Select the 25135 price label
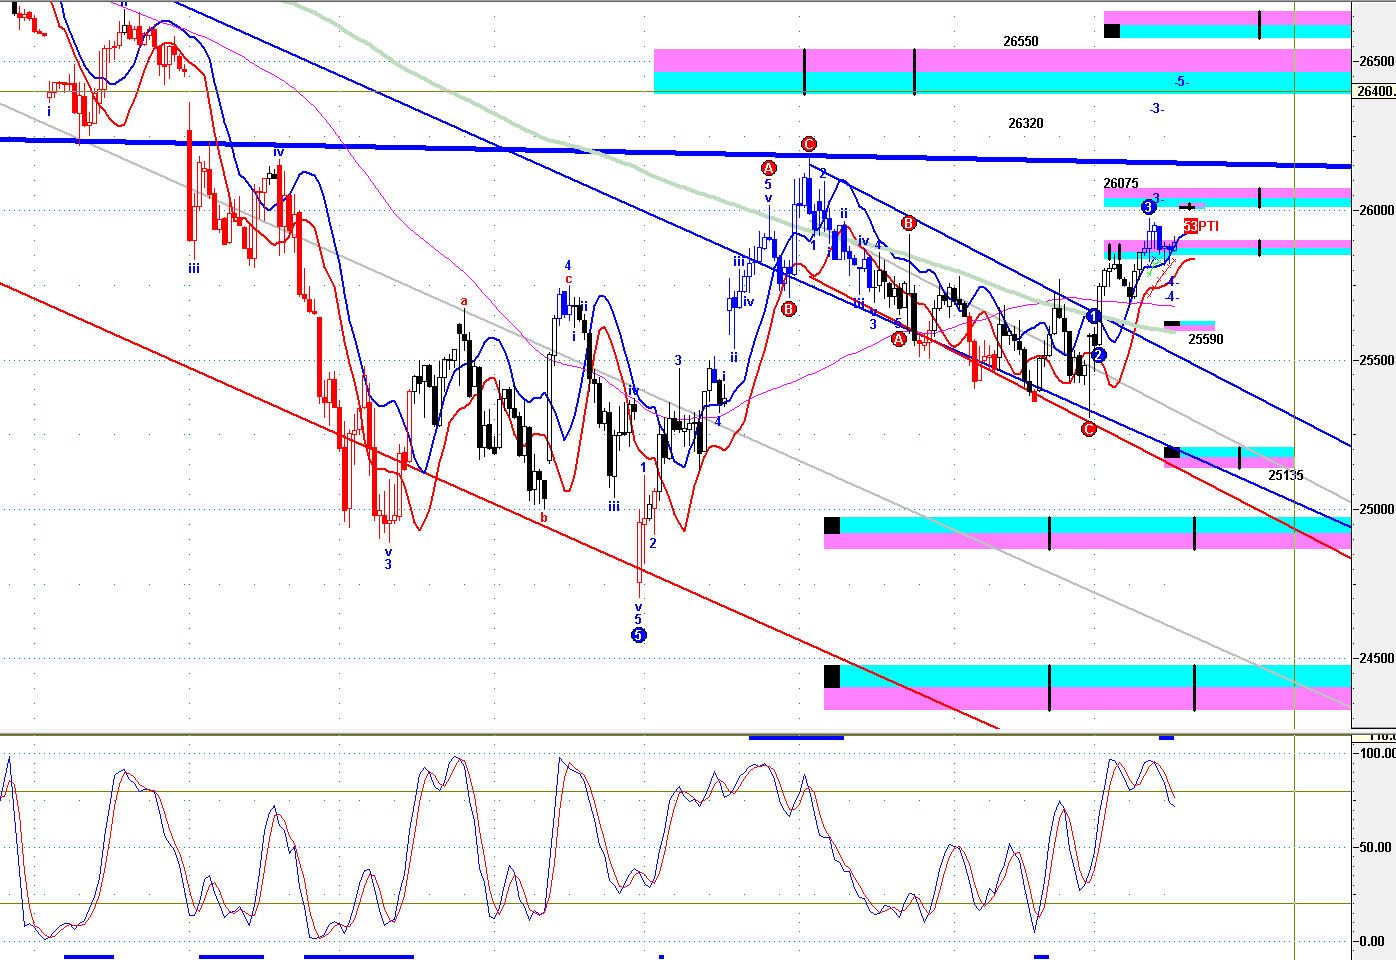Viewport: 1396px width, 960px height. 1286,476
